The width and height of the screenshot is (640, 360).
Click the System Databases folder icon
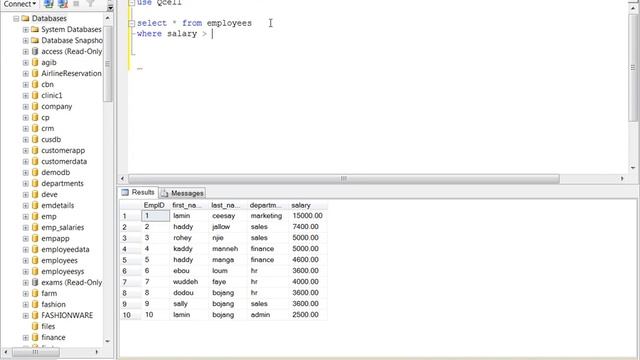coord(35,29)
